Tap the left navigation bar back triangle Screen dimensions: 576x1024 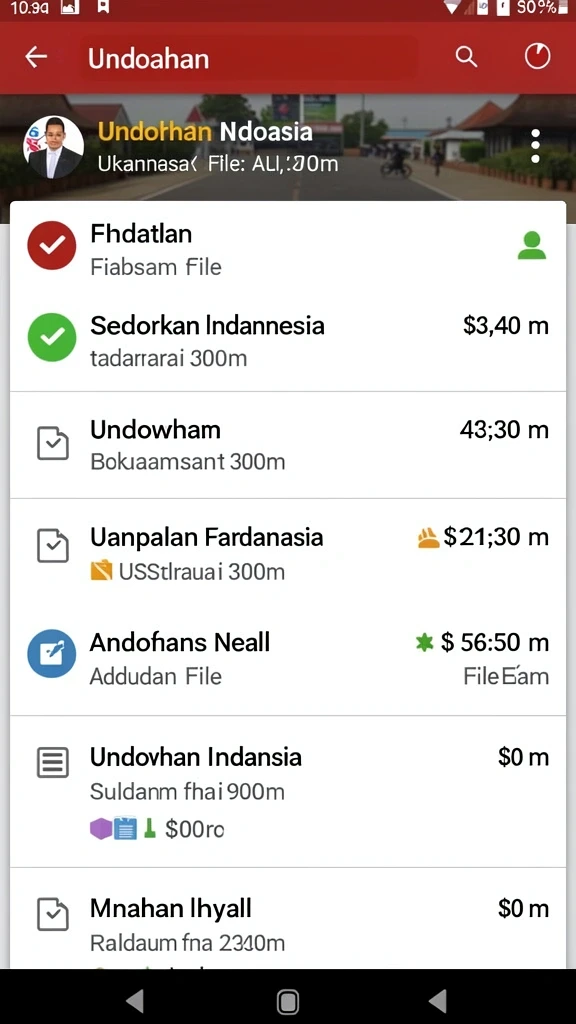[x=135, y=1000]
